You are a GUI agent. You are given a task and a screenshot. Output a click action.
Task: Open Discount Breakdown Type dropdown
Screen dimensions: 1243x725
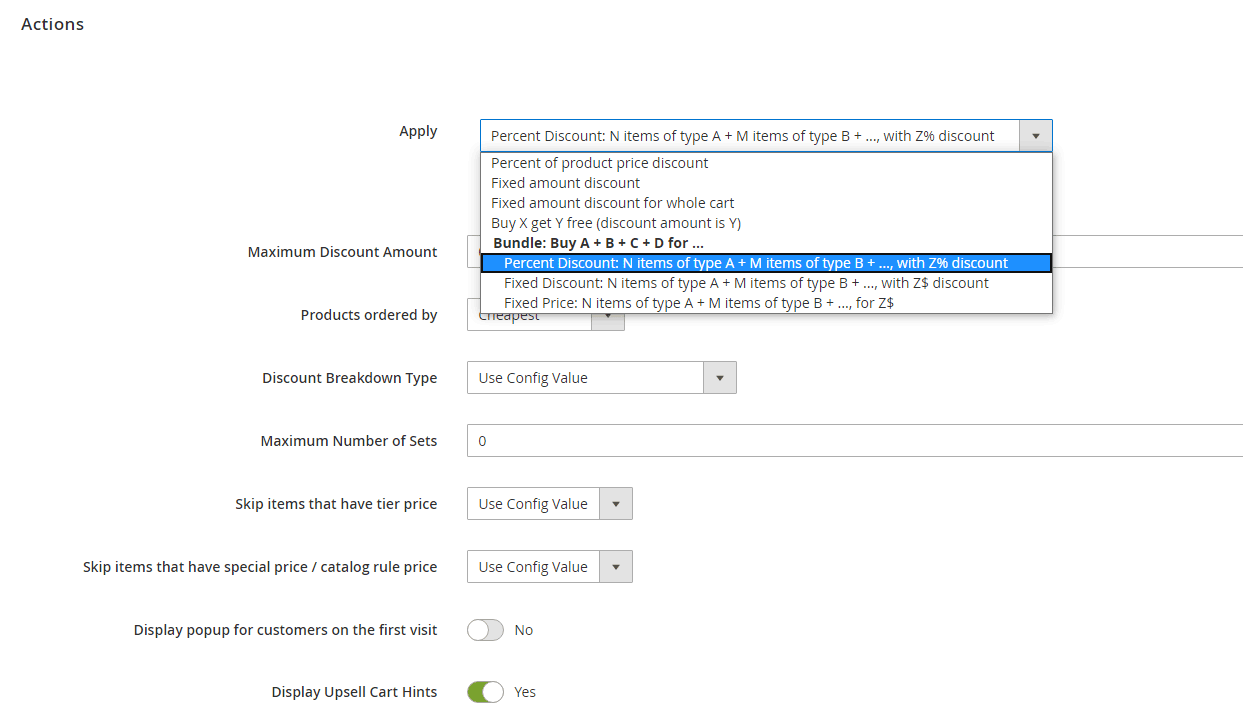click(602, 378)
